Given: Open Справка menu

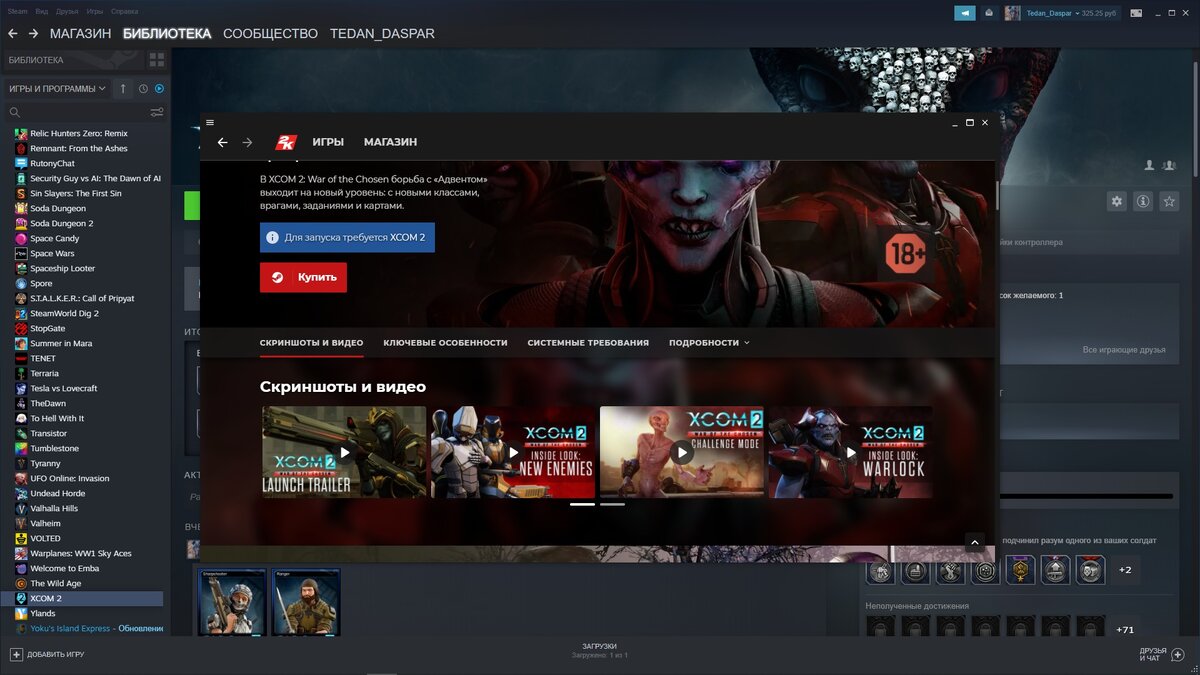Looking at the screenshot, I should pyautogui.click(x=125, y=11).
